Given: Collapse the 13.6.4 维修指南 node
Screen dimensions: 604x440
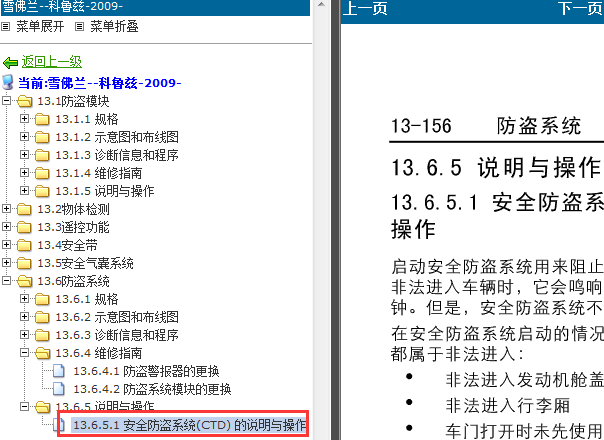Looking at the screenshot, I should tap(24, 353).
